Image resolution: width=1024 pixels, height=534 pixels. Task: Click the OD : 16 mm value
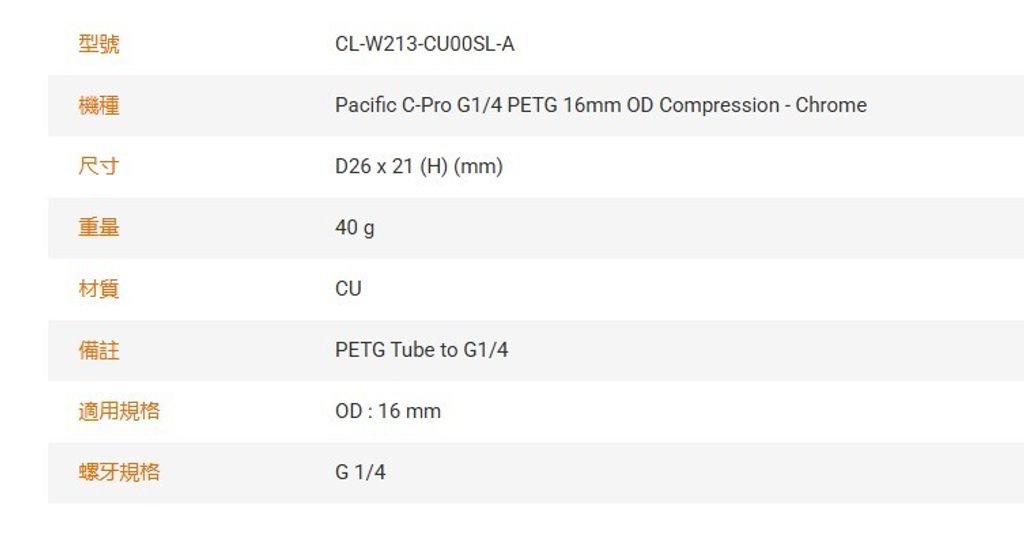pyautogui.click(x=388, y=411)
